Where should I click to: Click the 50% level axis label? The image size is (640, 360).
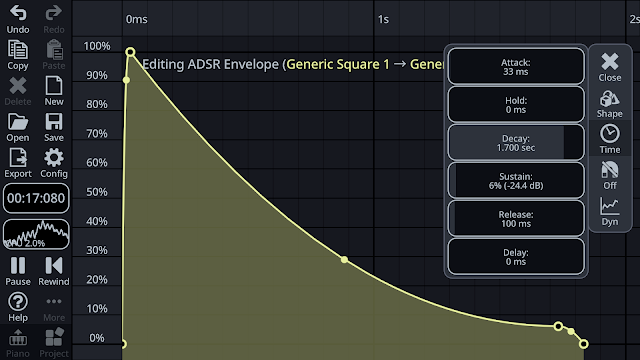coord(97,192)
